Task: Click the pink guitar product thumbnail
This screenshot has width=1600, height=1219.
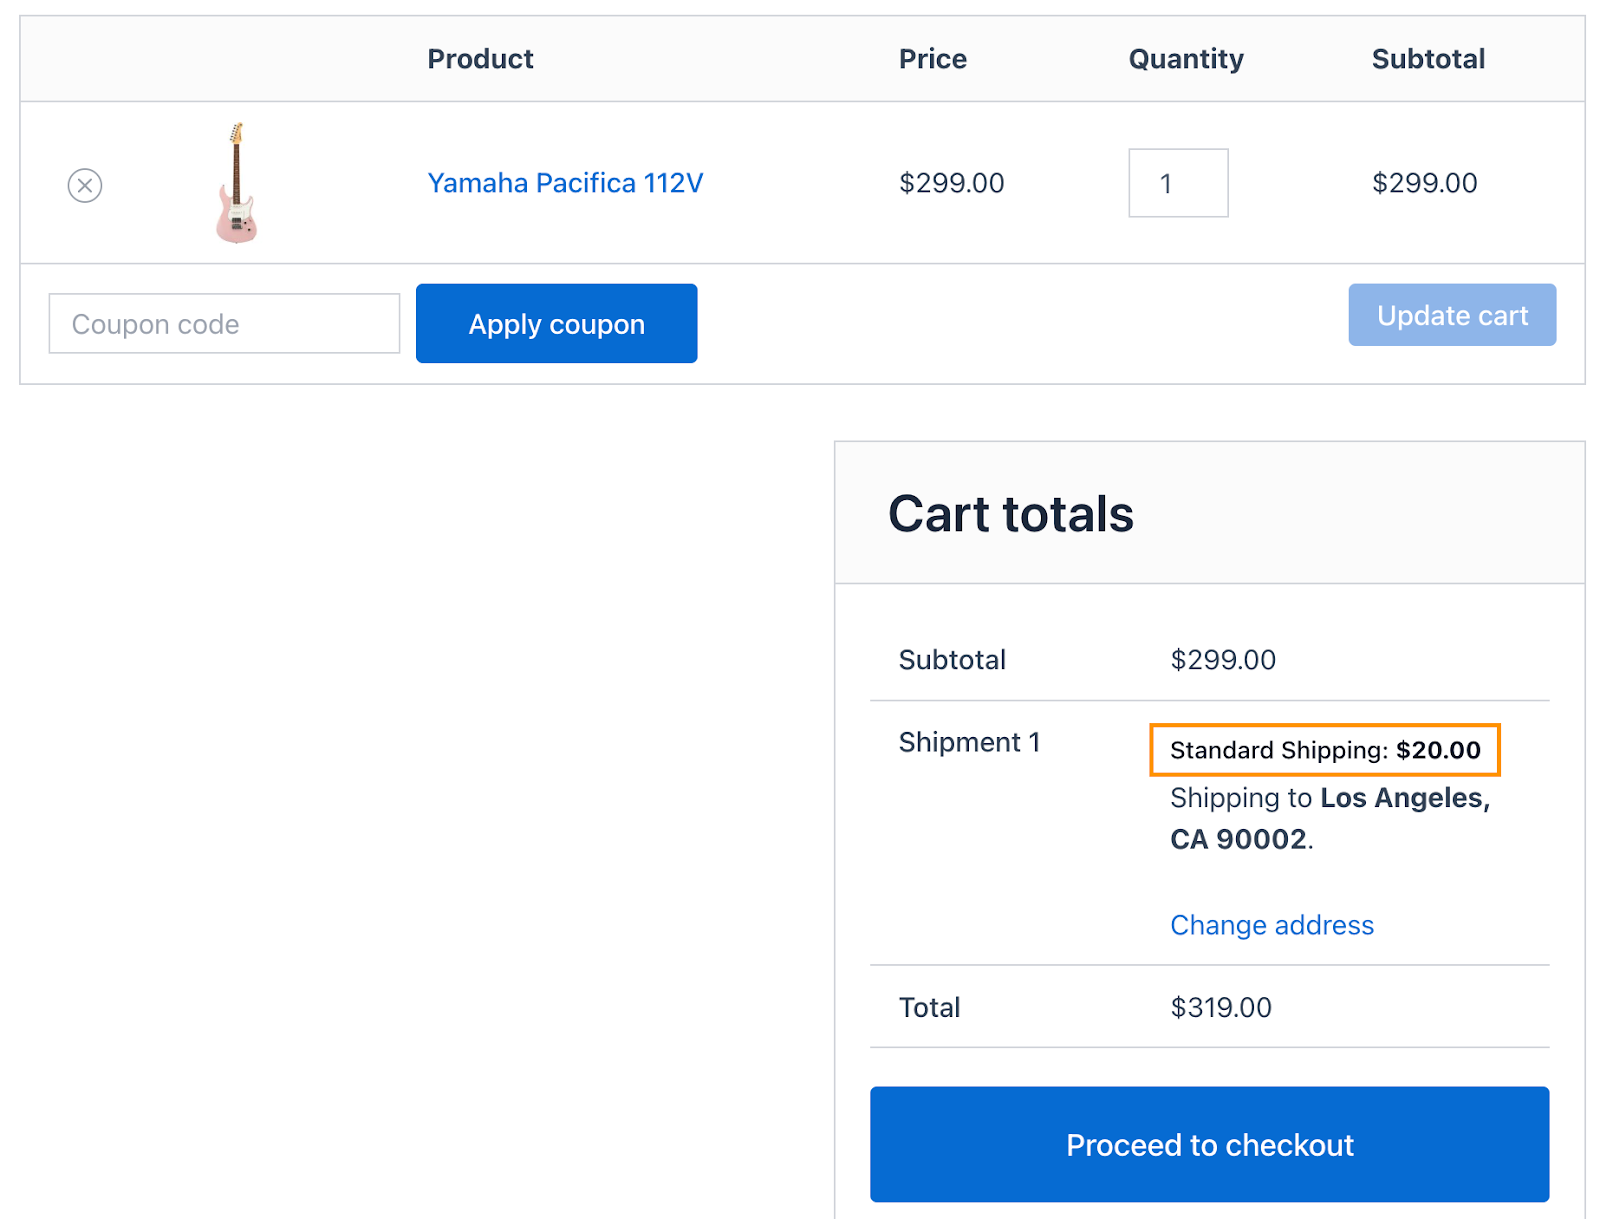Action: [236, 183]
